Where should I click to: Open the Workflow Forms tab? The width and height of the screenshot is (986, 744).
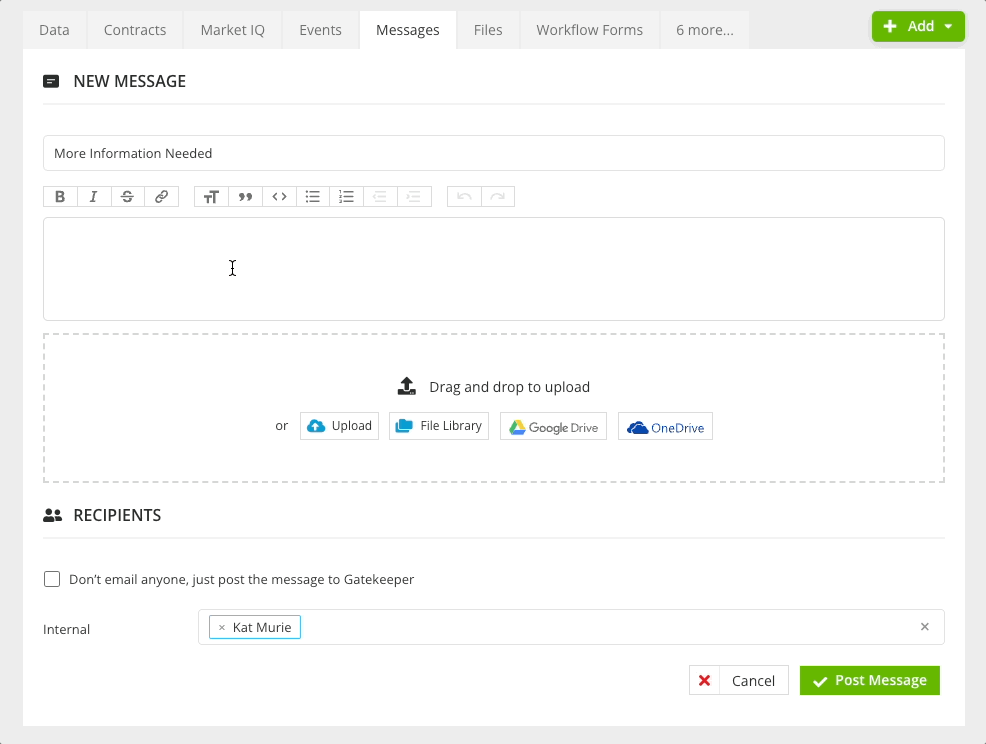[x=589, y=30]
